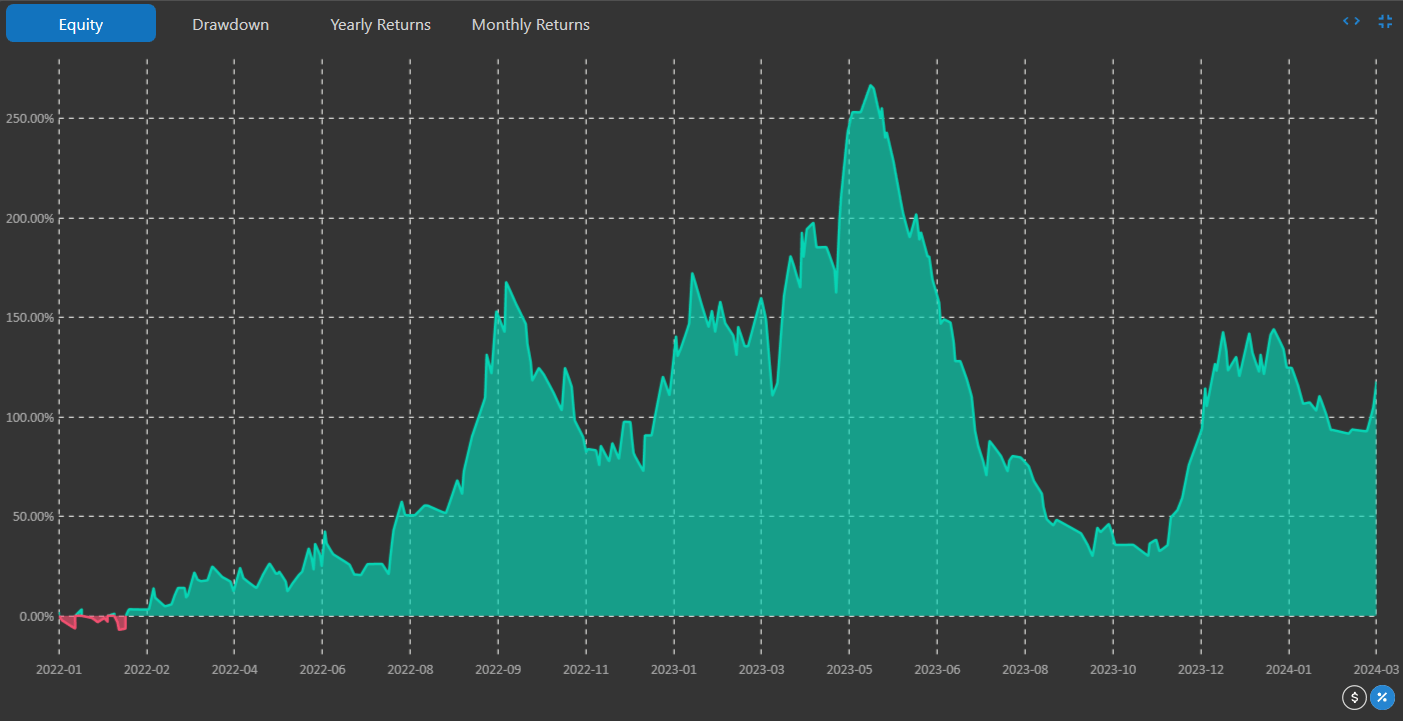Click the 2022-01 x-axis date label
The image size is (1403, 721).
[x=59, y=669]
